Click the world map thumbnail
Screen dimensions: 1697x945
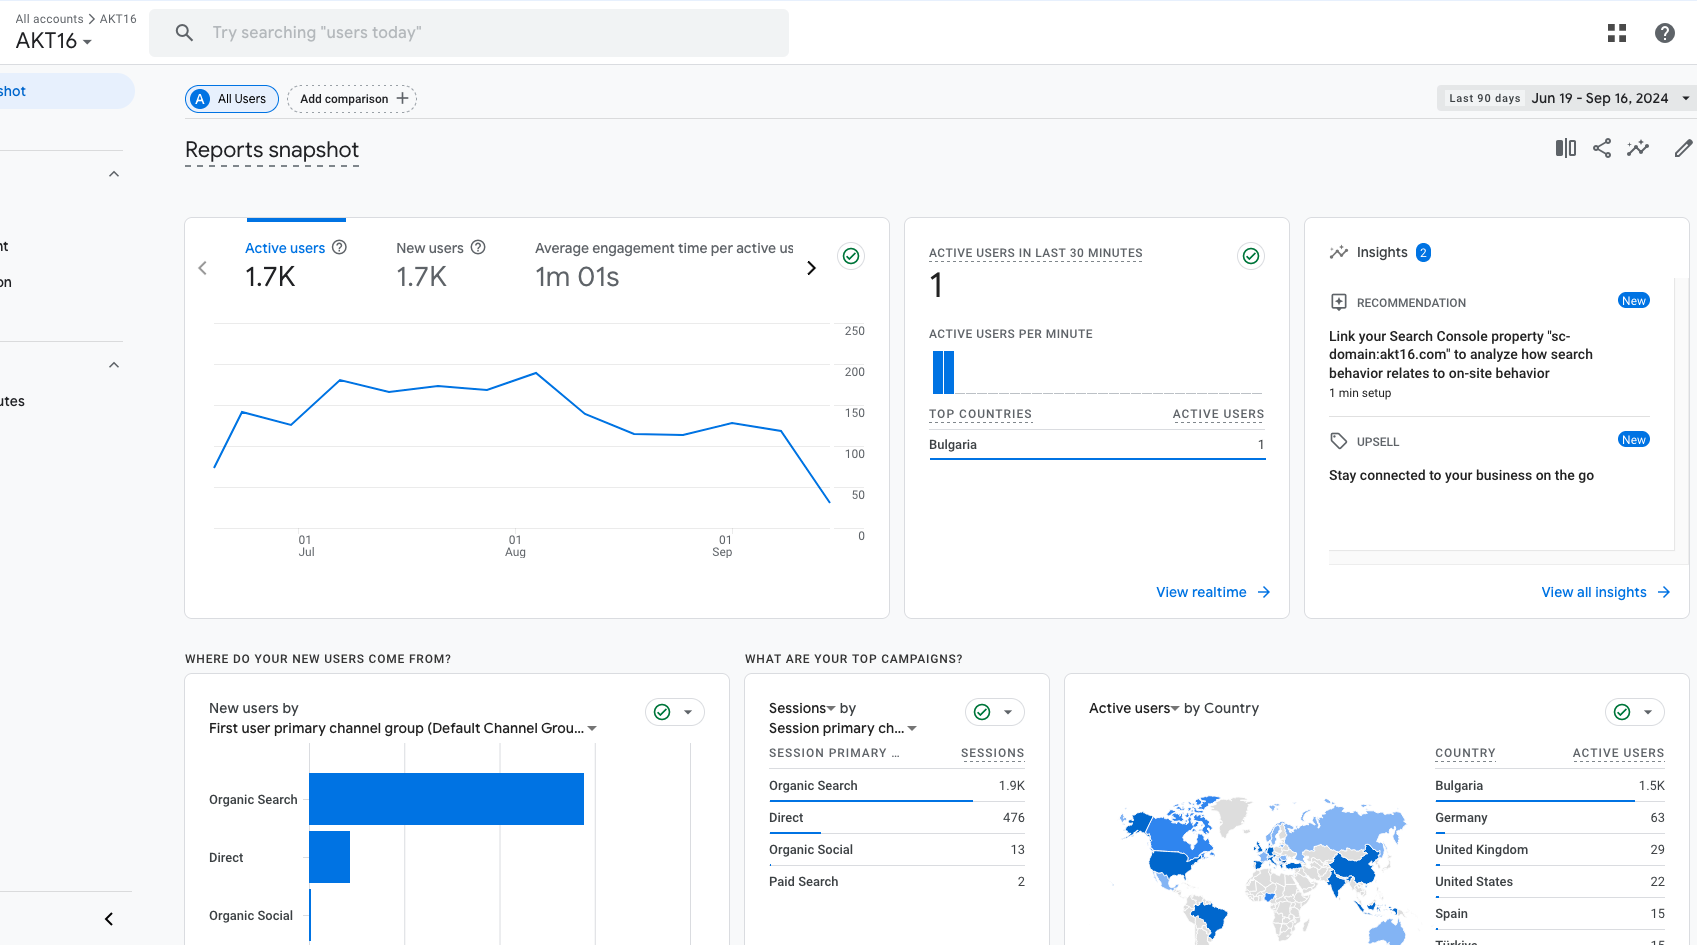point(1264,870)
